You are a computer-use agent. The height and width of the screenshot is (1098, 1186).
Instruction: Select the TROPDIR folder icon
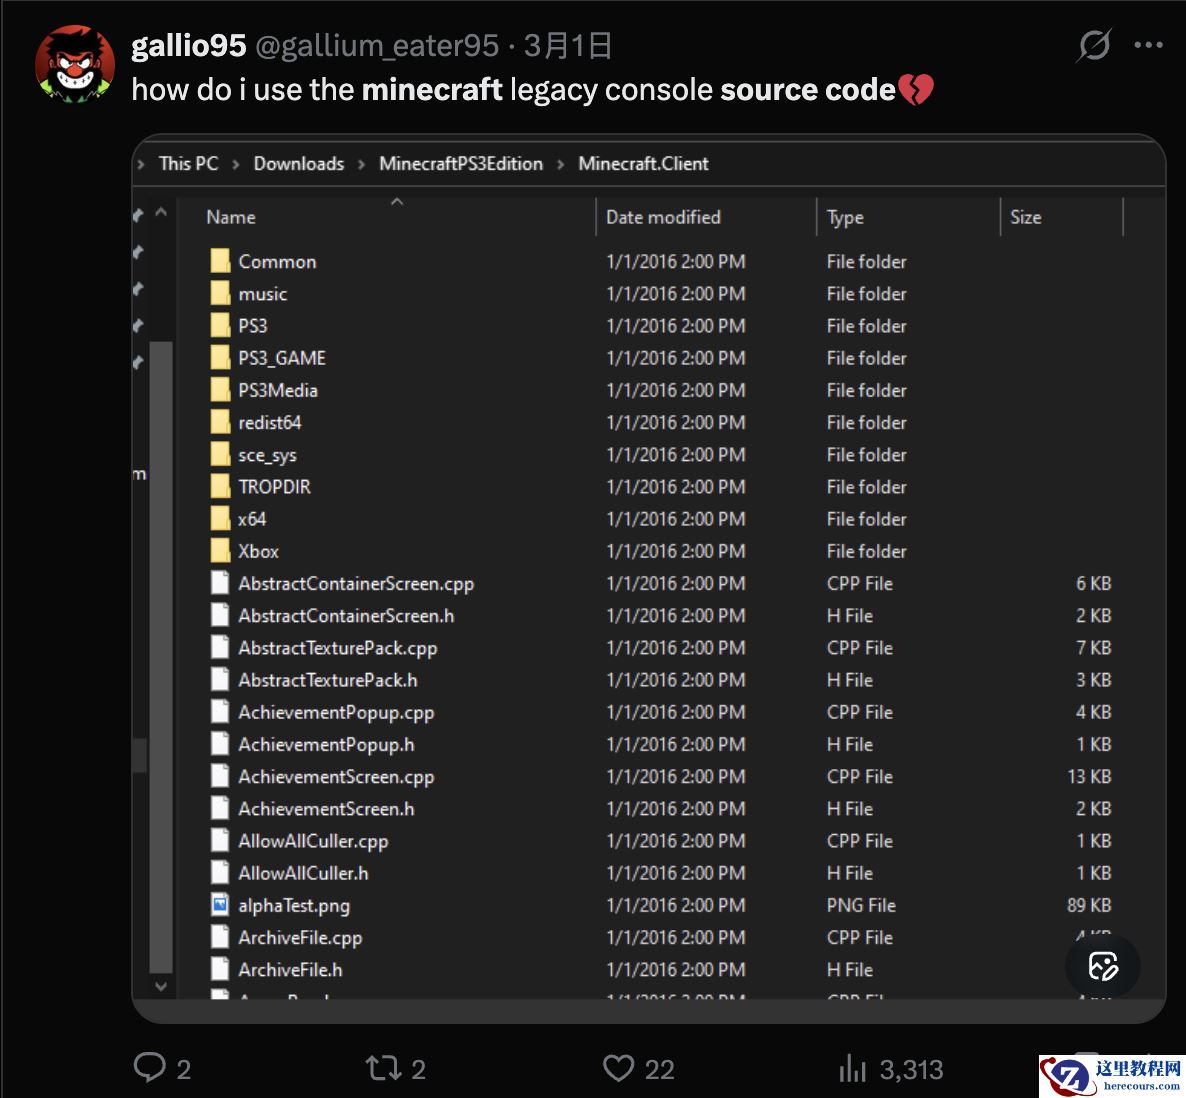[220, 486]
